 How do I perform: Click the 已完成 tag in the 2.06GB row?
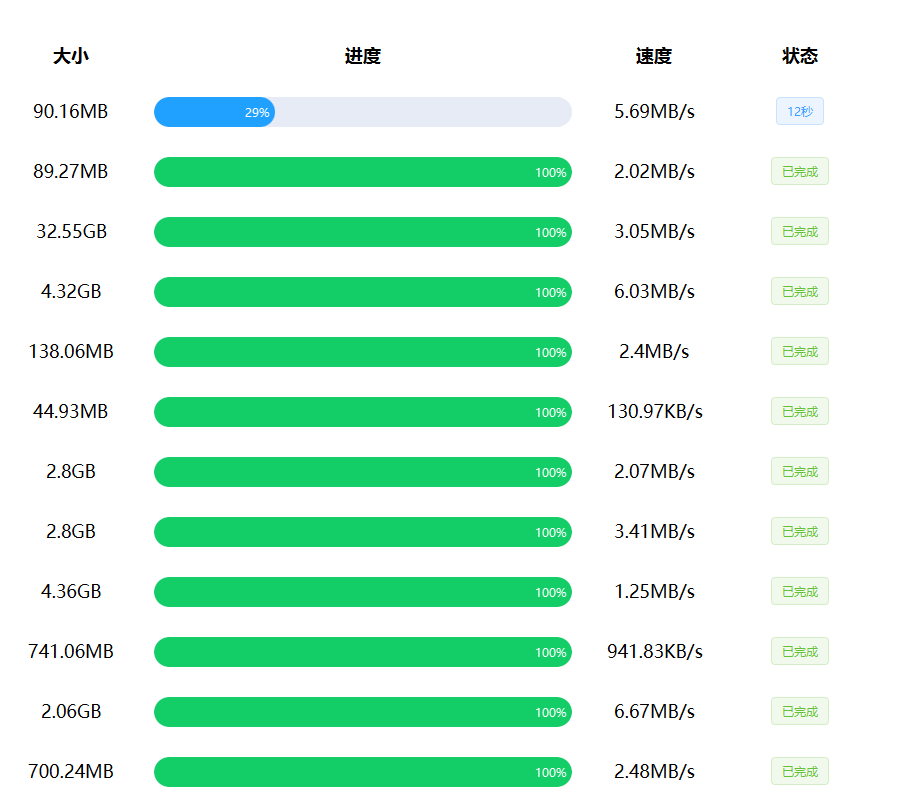click(x=800, y=711)
